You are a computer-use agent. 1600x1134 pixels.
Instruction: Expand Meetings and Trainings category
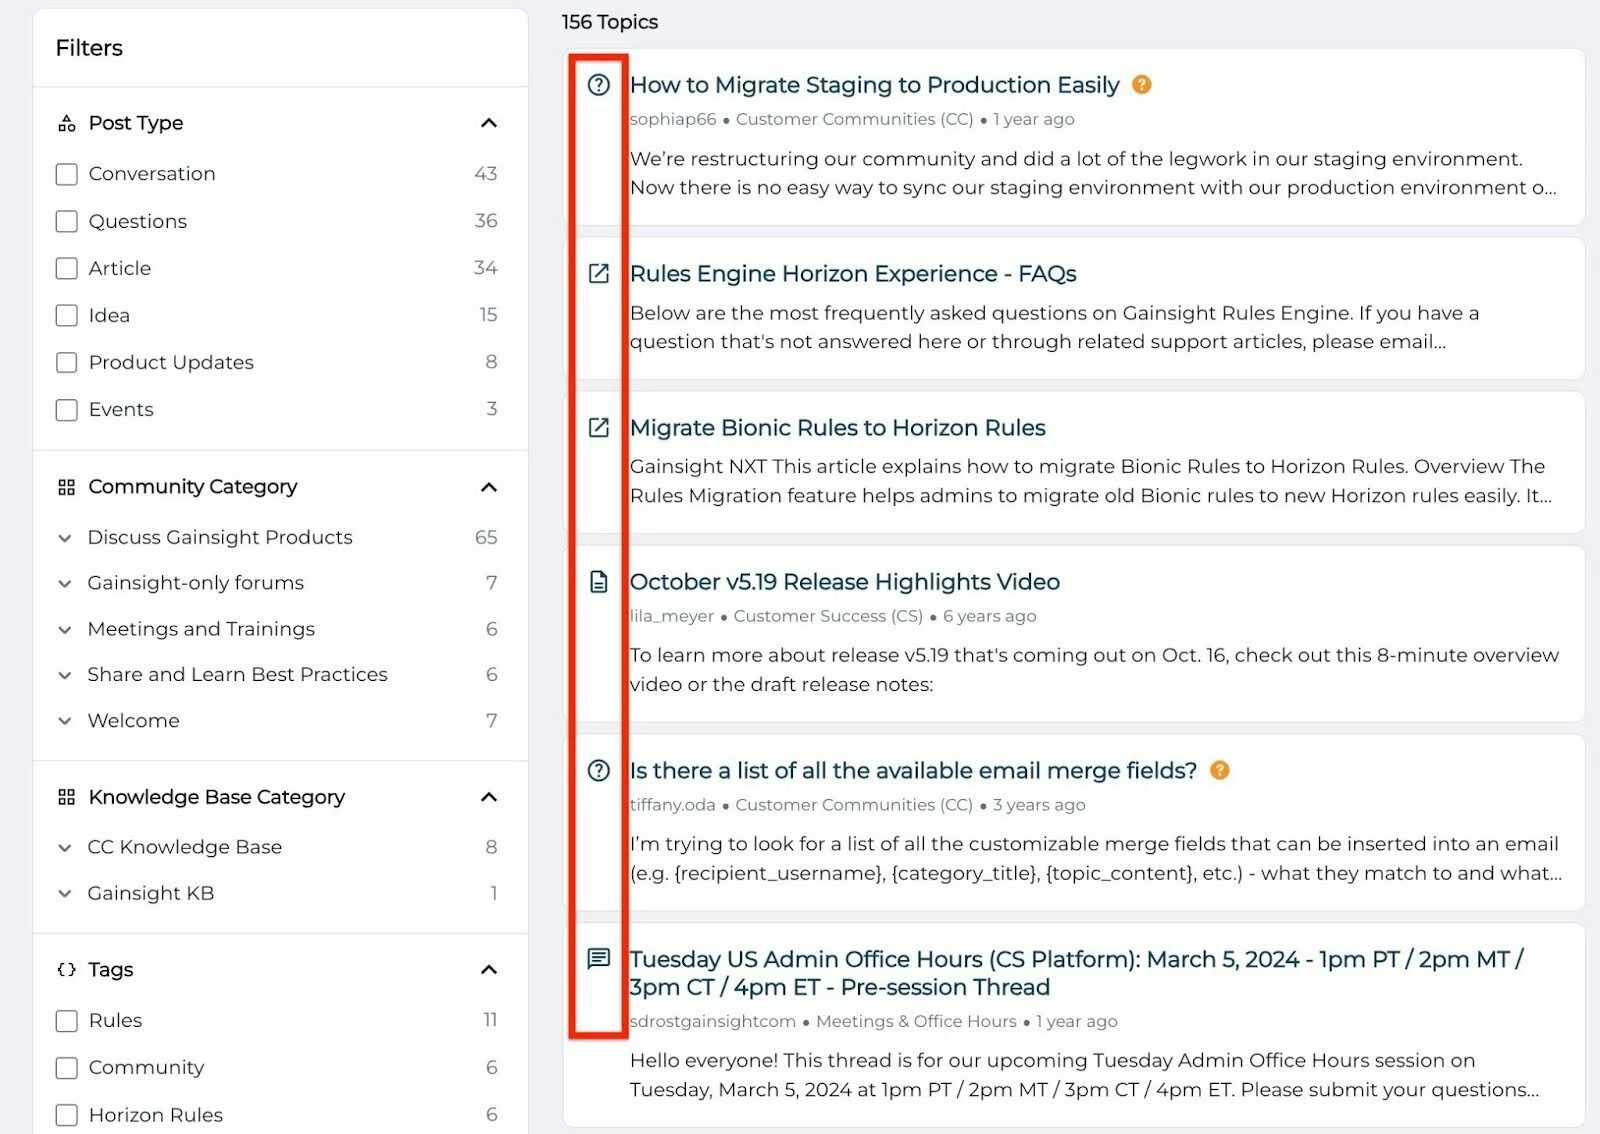click(x=65, y=629)
